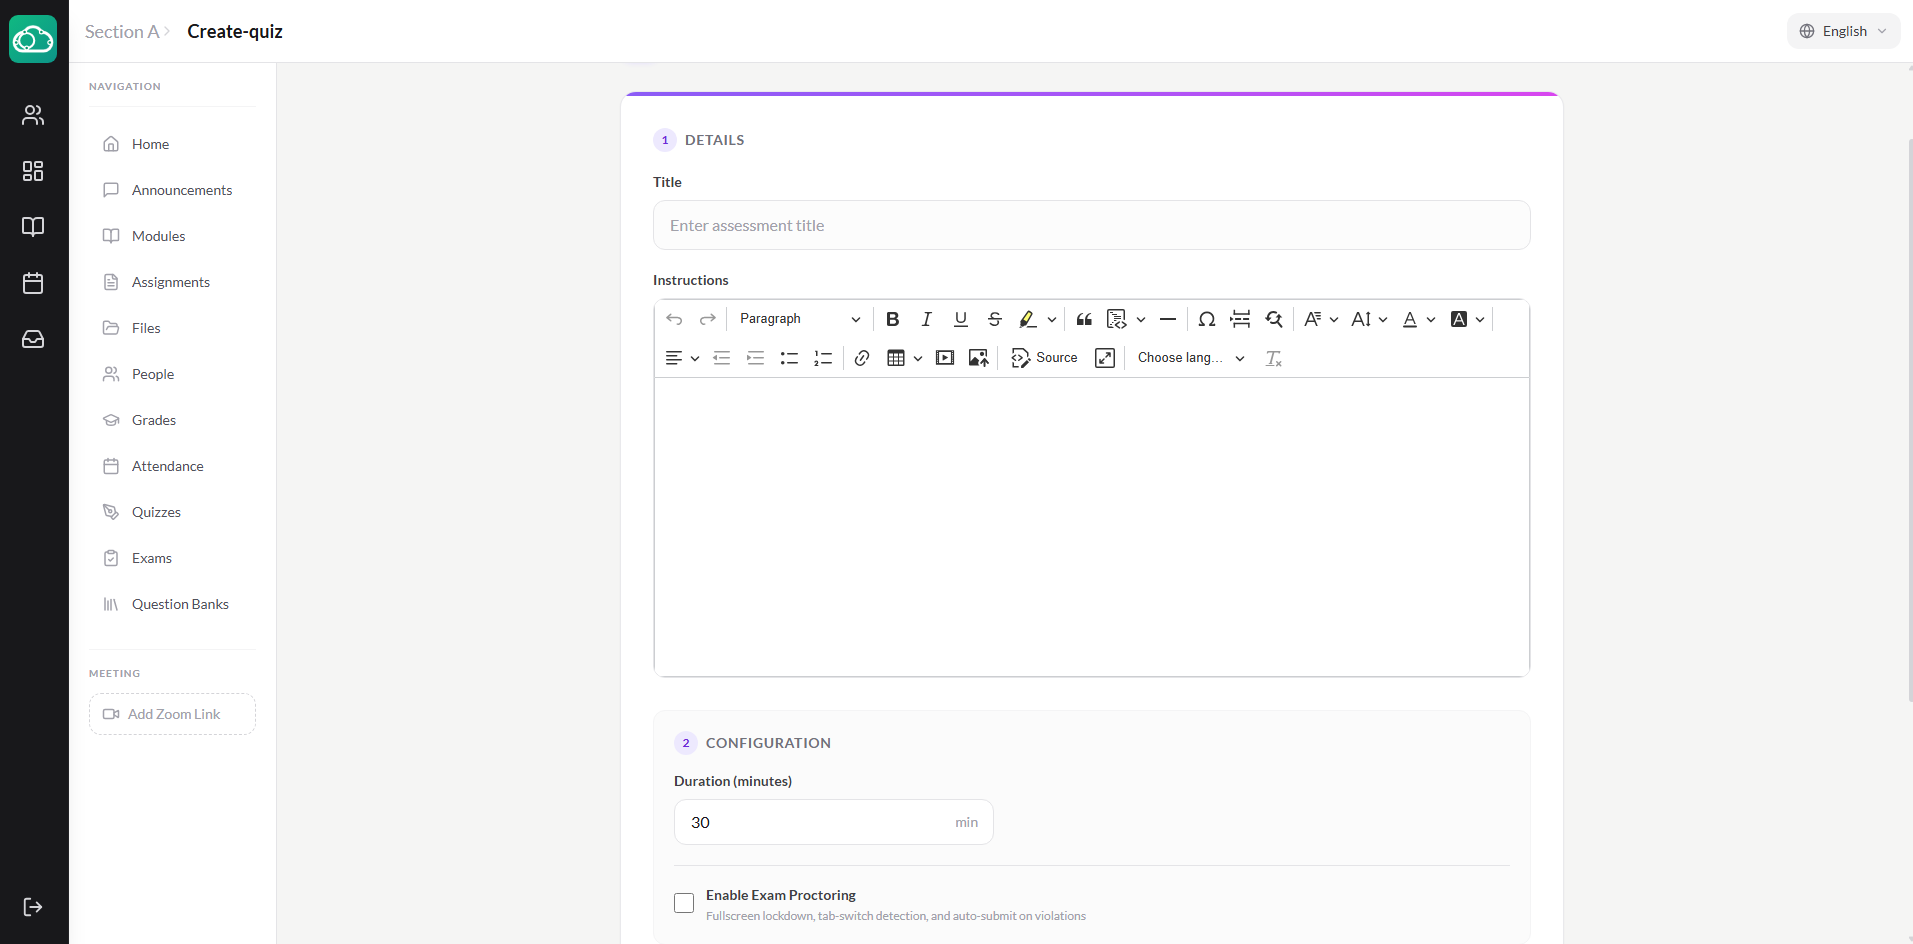Create a bulleted list
This screenshot has height=944, width=1913.
click(790, 358)
